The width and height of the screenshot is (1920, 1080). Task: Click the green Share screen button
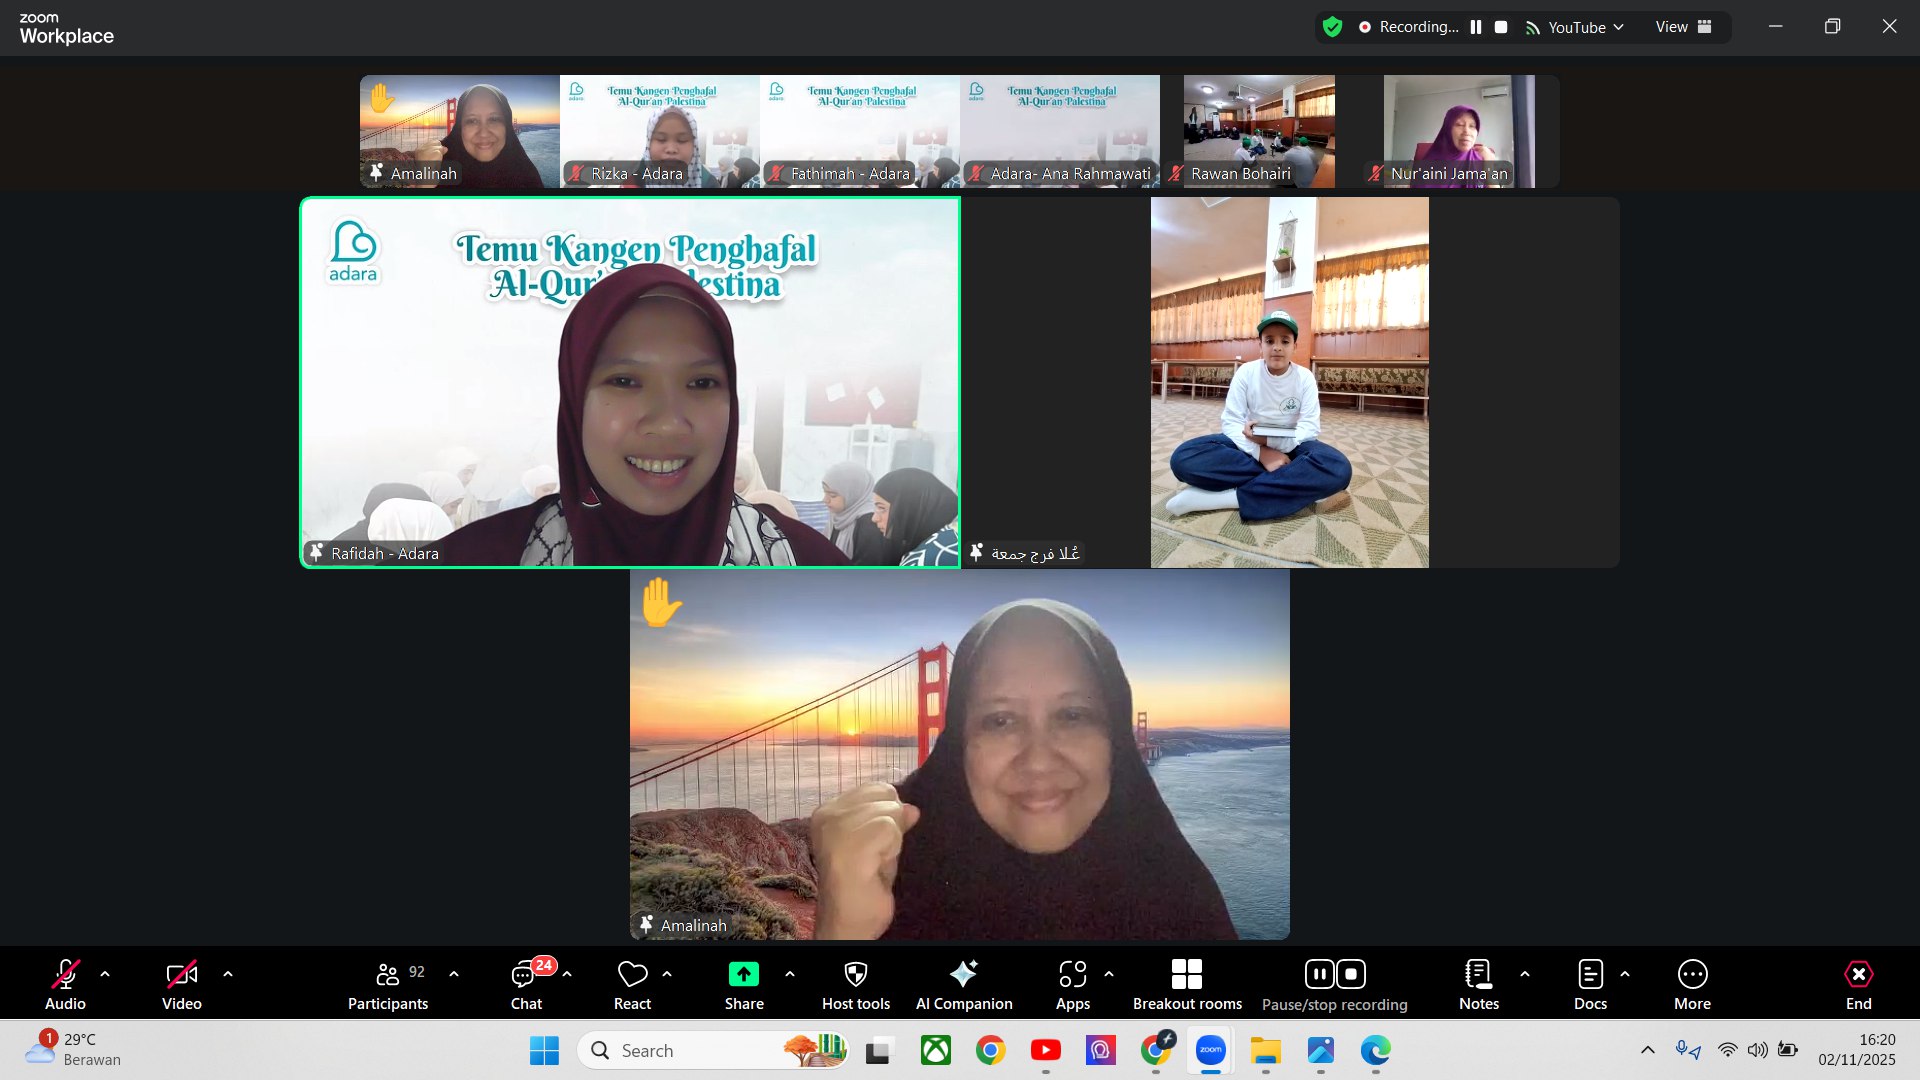[x=743, y=975]
